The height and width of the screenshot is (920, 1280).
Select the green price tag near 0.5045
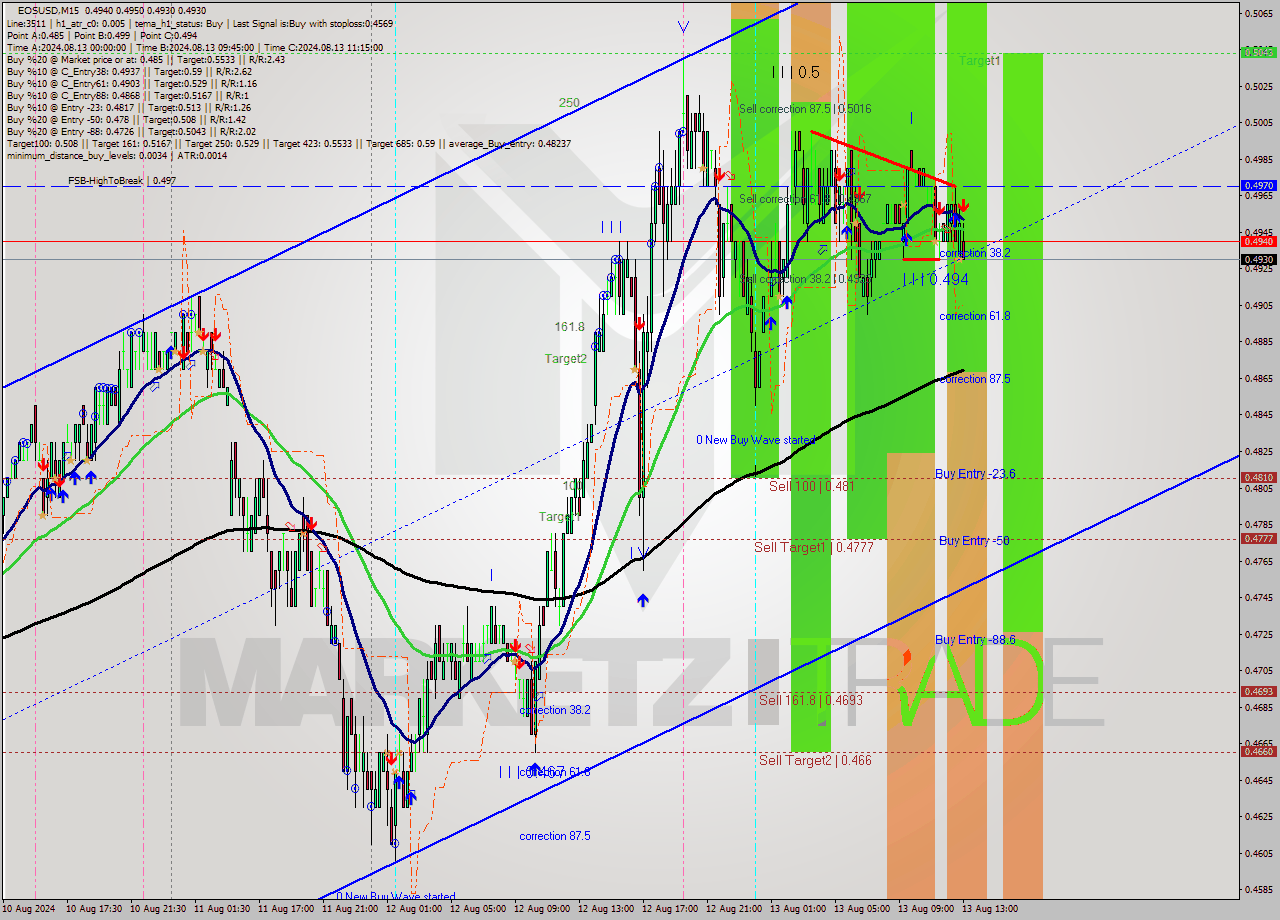(x=1258, y=52)
